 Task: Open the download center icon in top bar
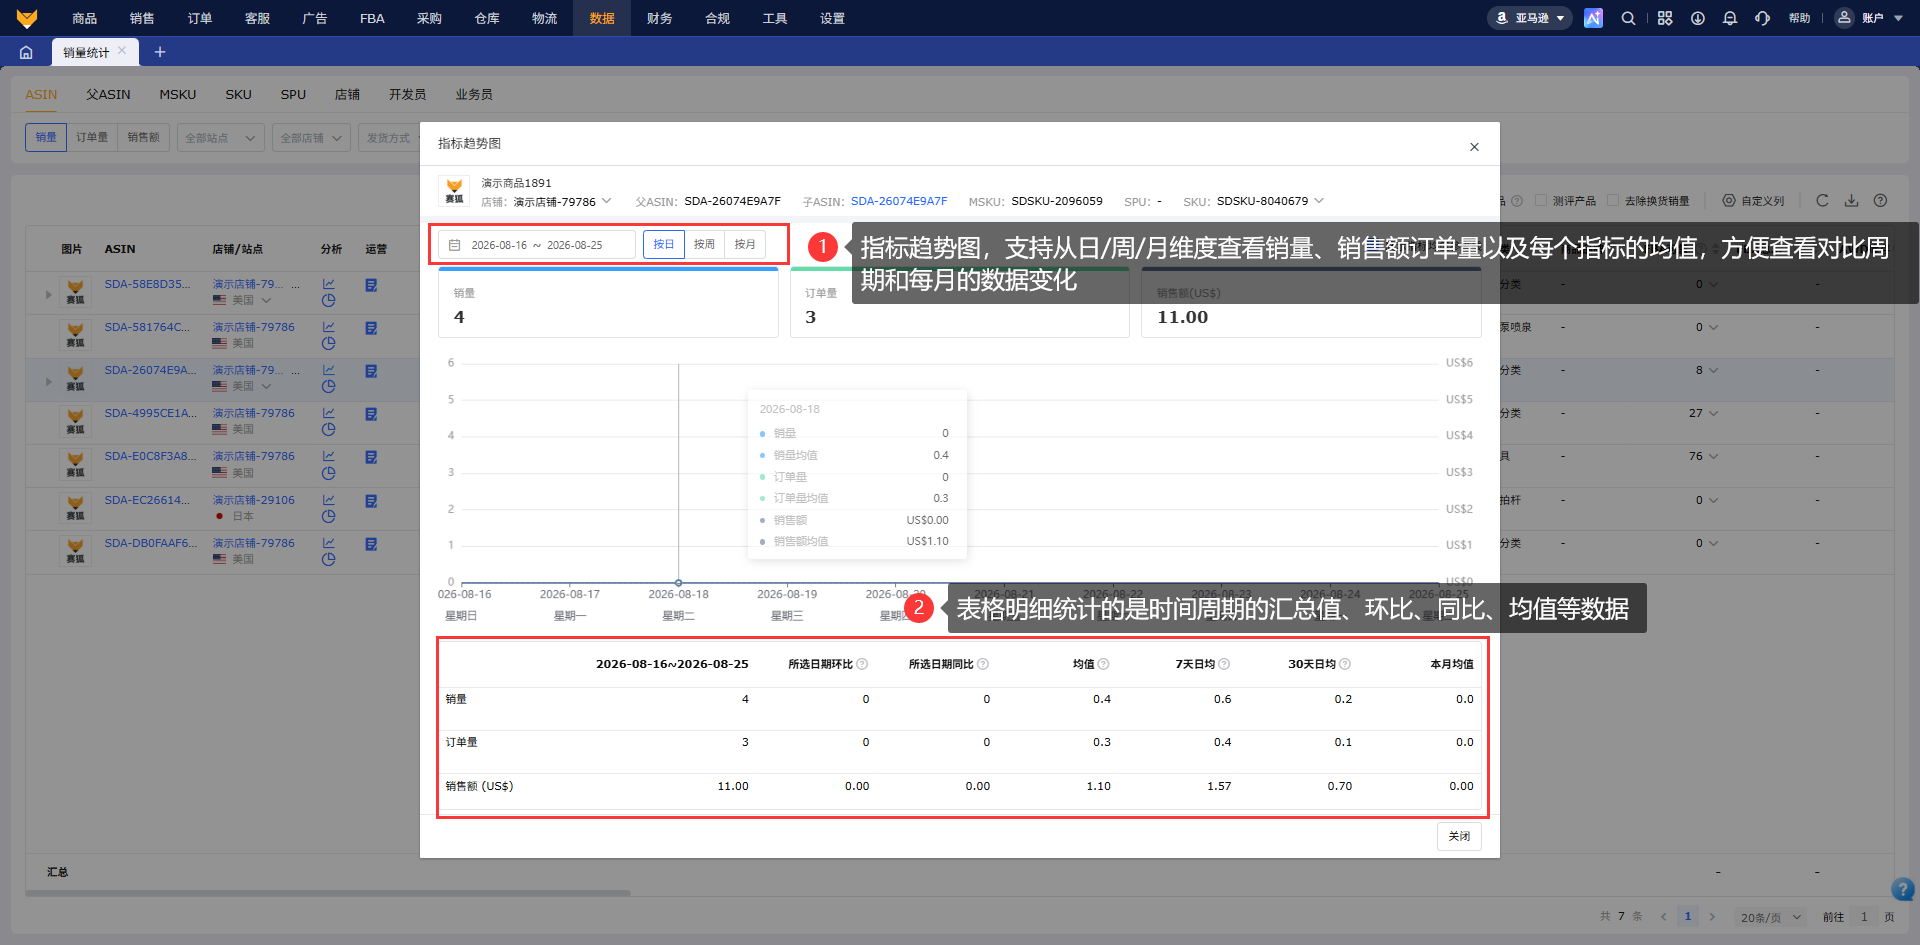(1698, 18)
